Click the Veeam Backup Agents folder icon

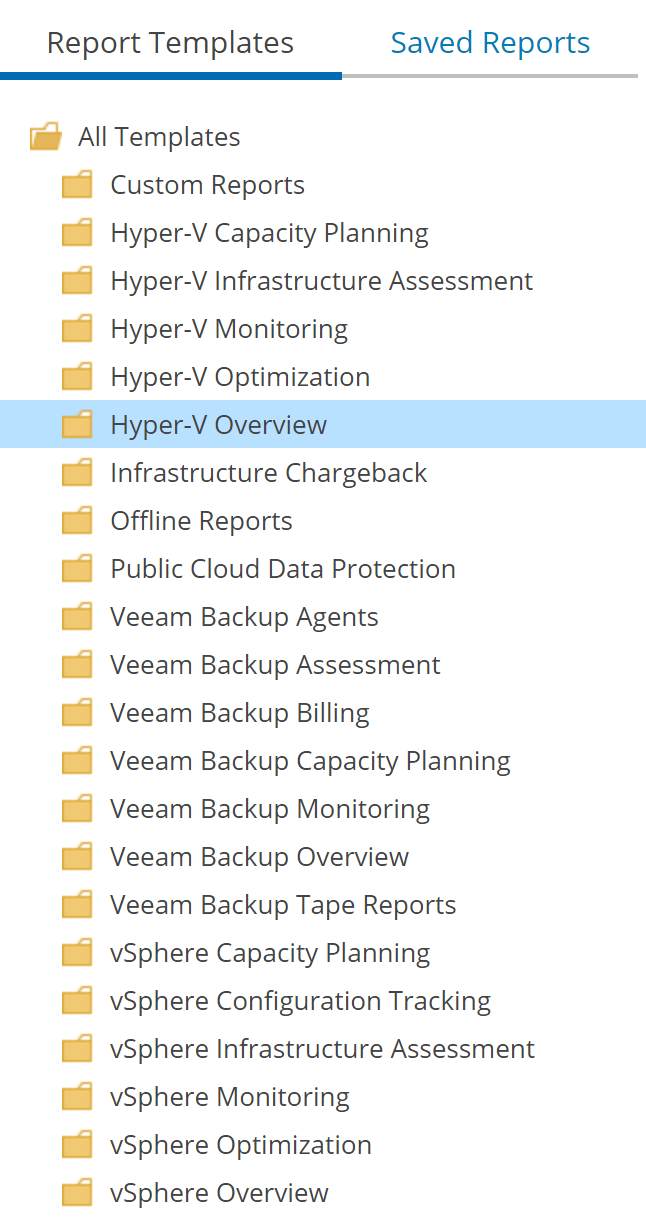click(x=77, y=616)
